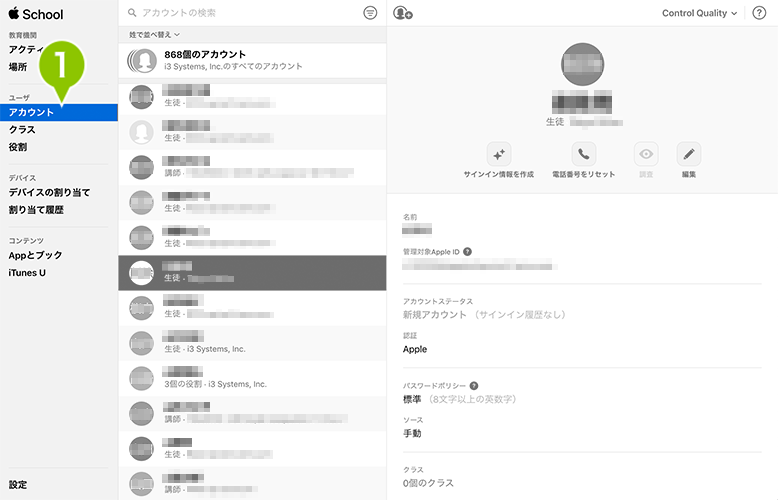Open 場所 in the sidebar
The width and height of the screenshot is (778, 500).
(x=18, y=66)
